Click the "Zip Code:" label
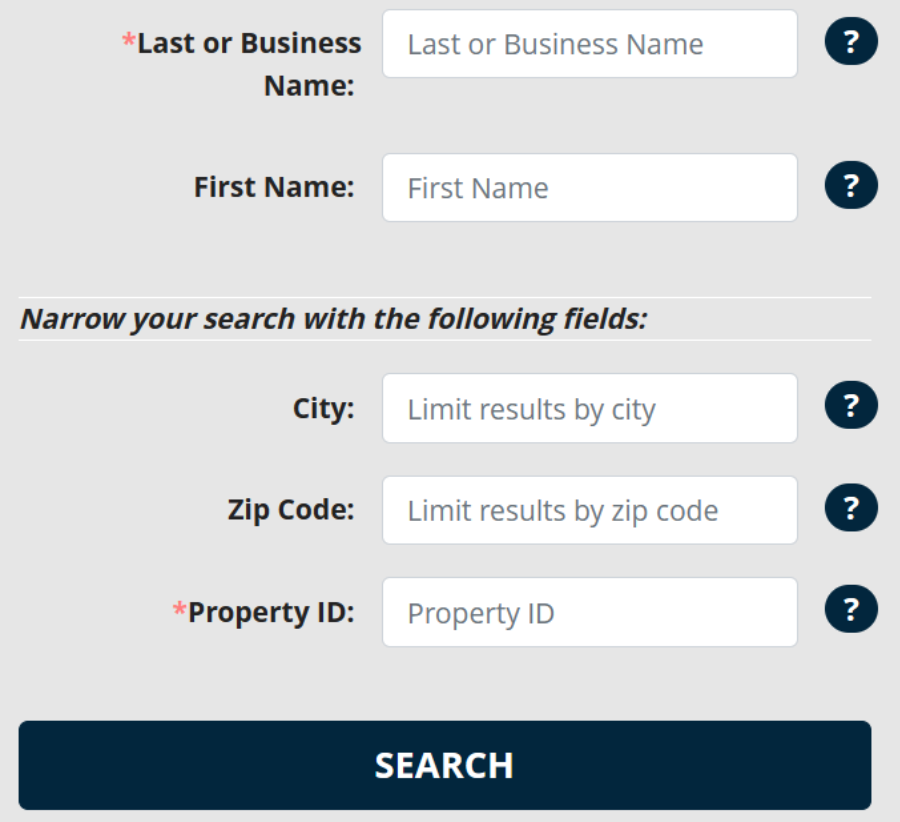 pyautogui.click(x=290, y=510)
